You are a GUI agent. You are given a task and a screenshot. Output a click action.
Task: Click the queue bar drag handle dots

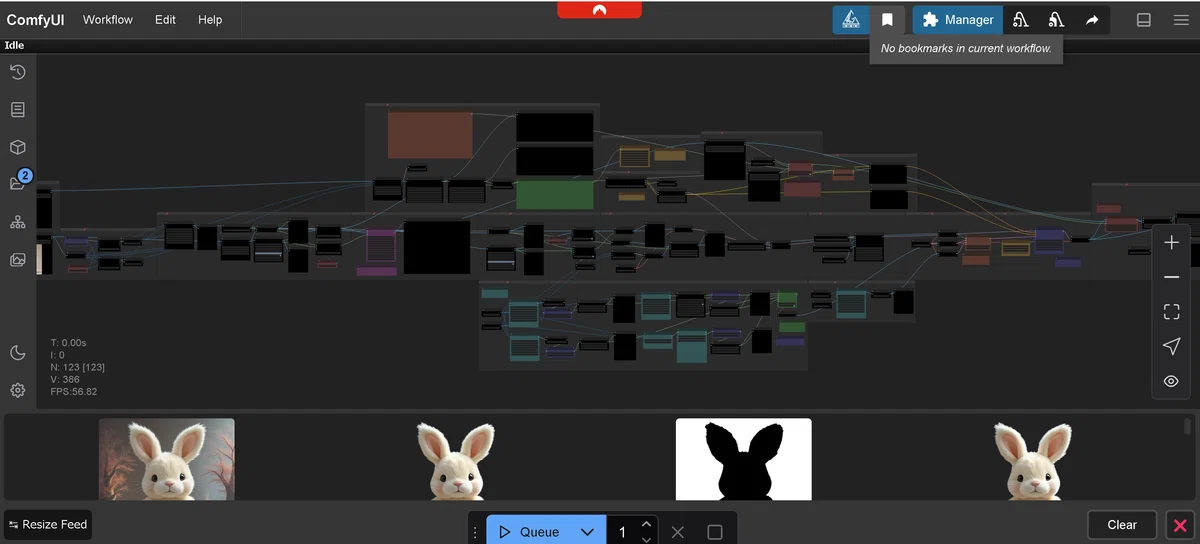click(476, 532)
